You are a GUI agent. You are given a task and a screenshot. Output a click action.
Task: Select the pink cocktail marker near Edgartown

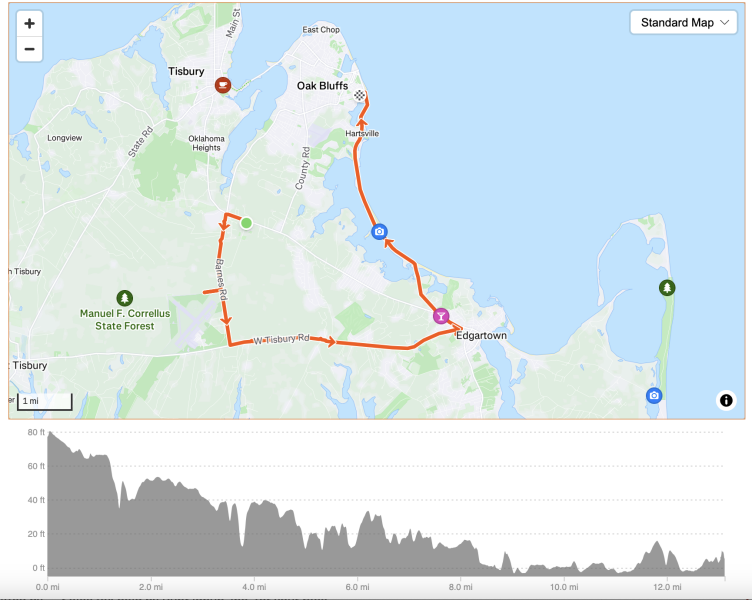coord(440,316)
